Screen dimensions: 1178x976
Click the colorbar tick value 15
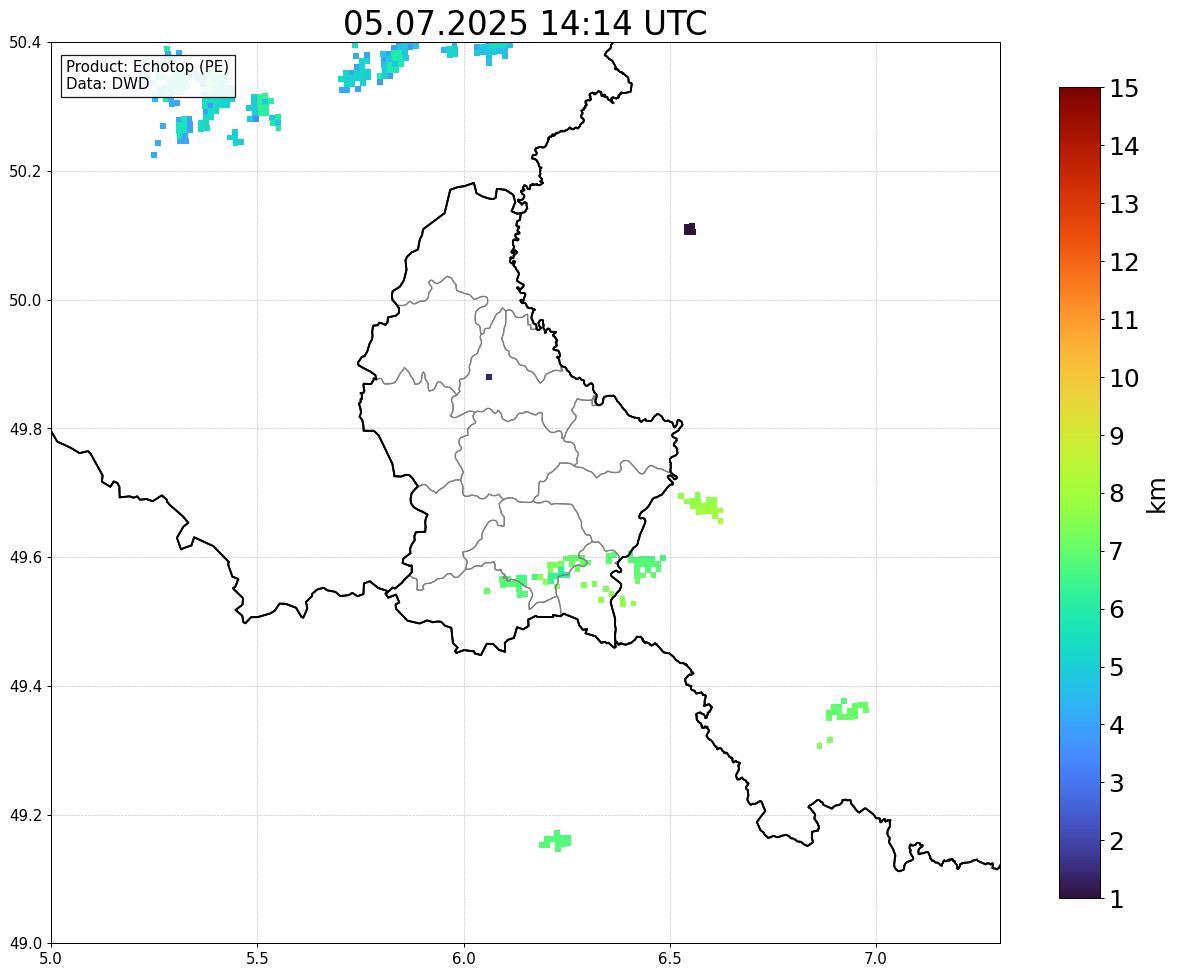(1124, 89)
